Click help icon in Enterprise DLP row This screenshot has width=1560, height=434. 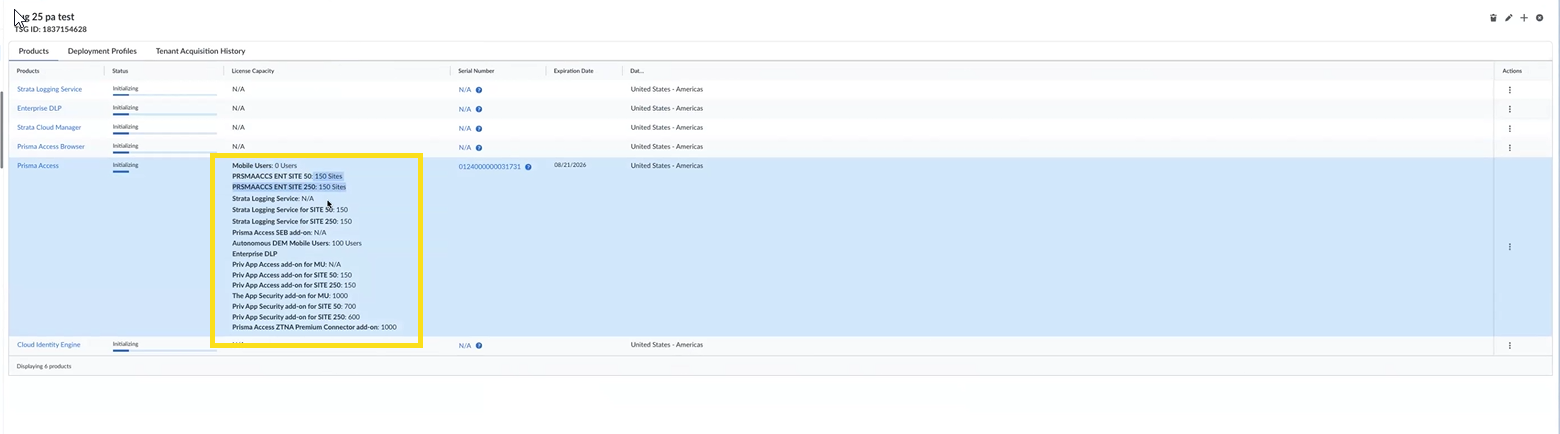pyautogui.click(x=479, y=109)
